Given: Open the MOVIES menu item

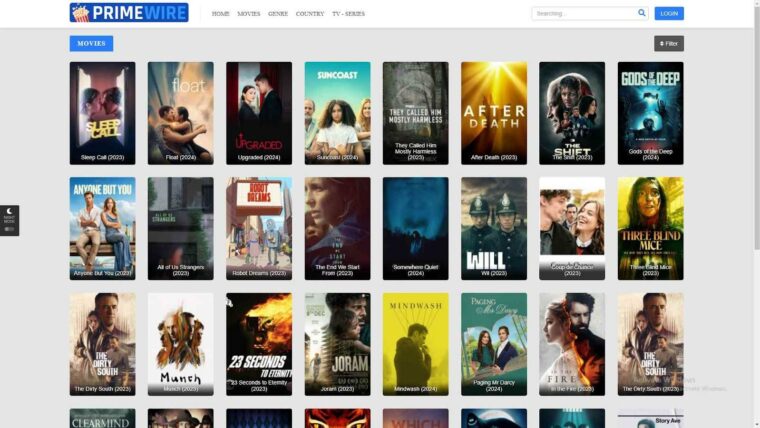Looking at the screenshot, I should tap(249, 14).
